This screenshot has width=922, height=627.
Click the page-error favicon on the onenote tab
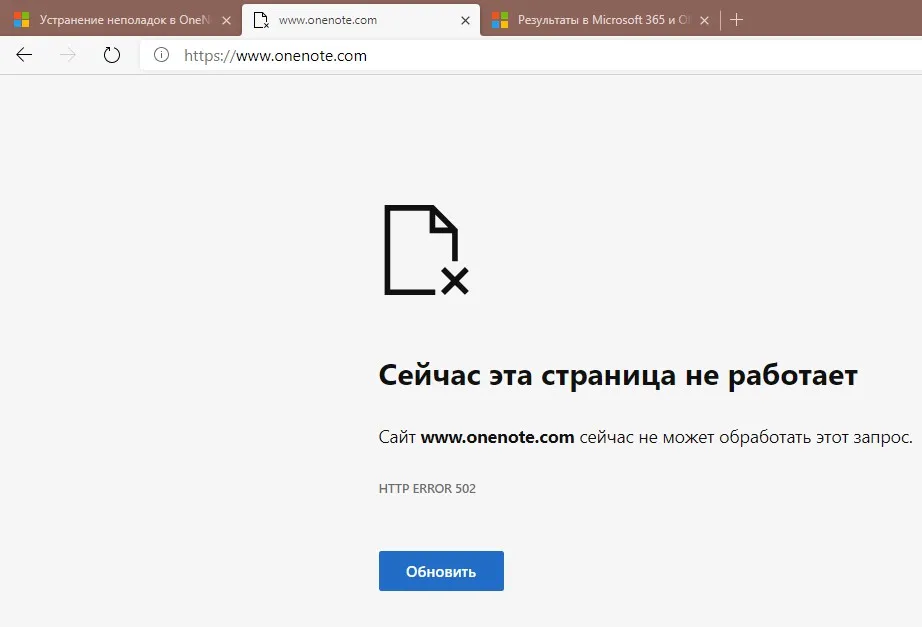[x=261, y=20]
